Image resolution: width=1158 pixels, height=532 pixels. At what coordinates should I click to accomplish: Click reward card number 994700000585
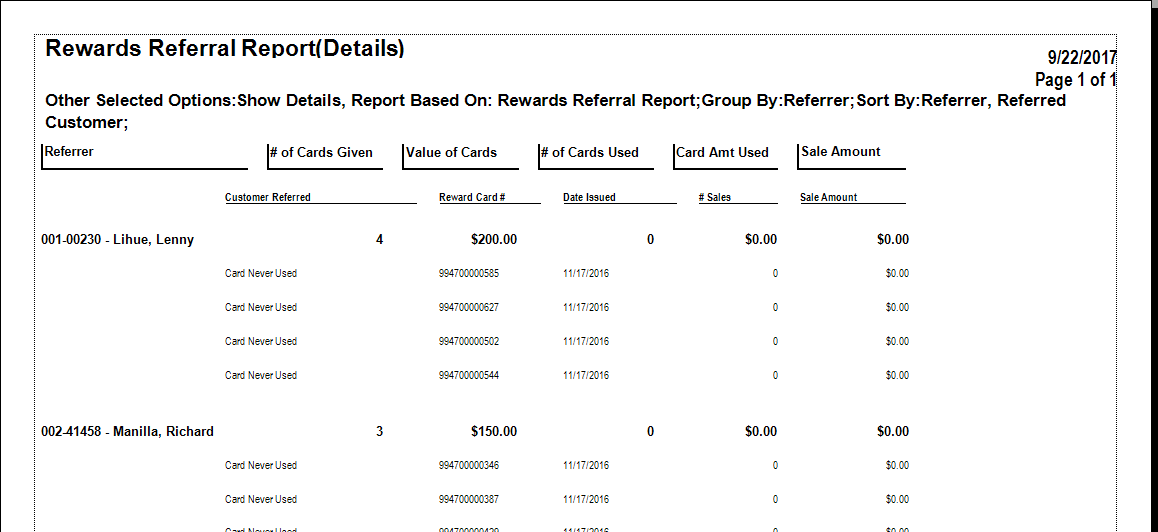click(468, 274)
